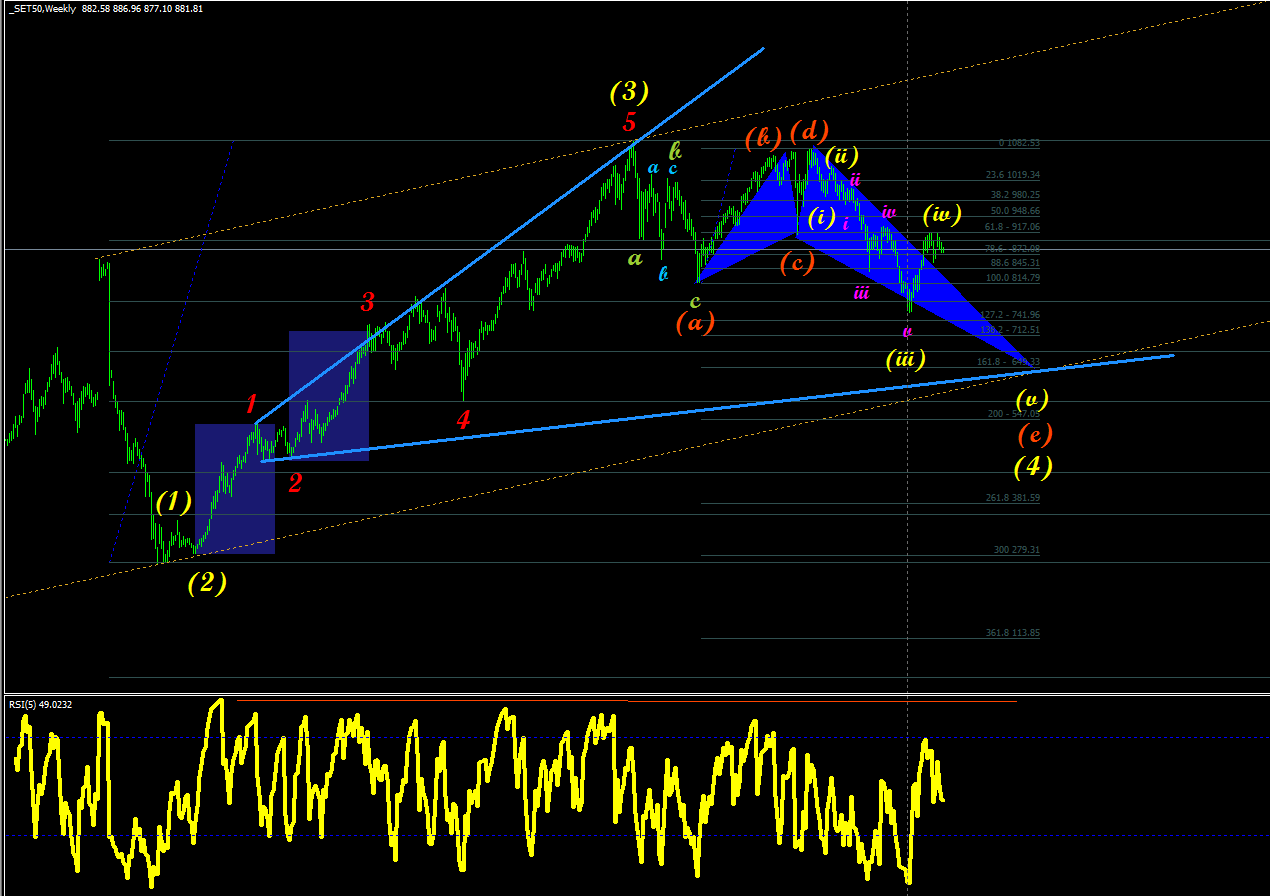Select the Fibonacci level 23.6 1019.34

(x=1012, y=175)
